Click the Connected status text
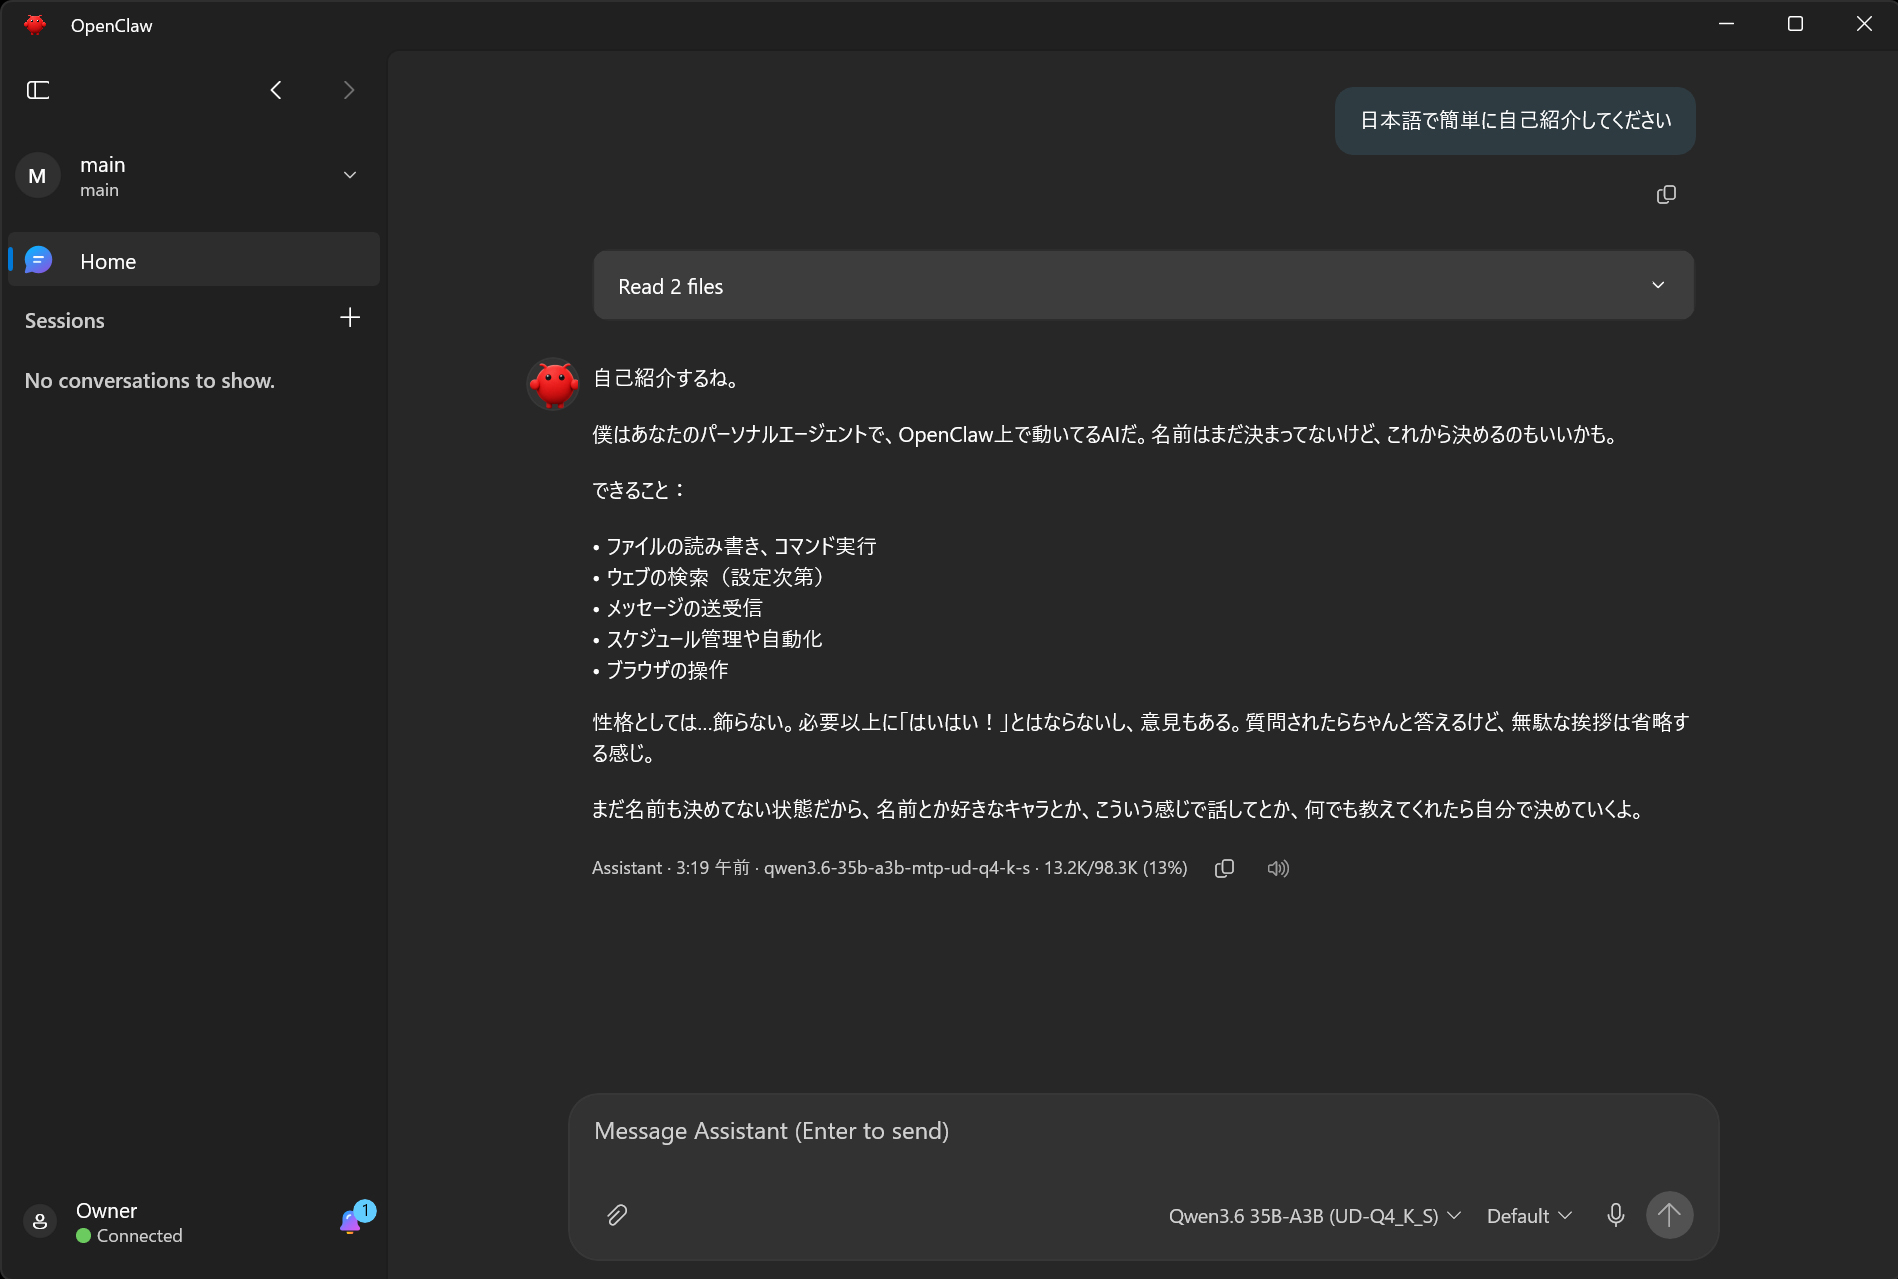1898x1279 pixels. click(139, 1236)
